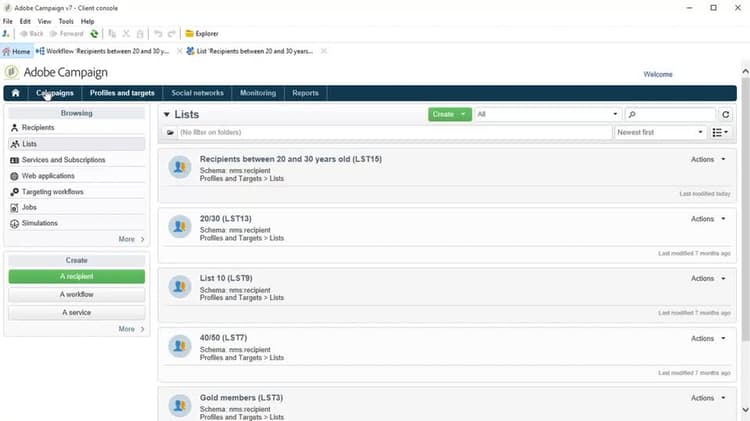Switch to the Monitoring tab
Screen dimensions: 750x421
pos(258,93)
